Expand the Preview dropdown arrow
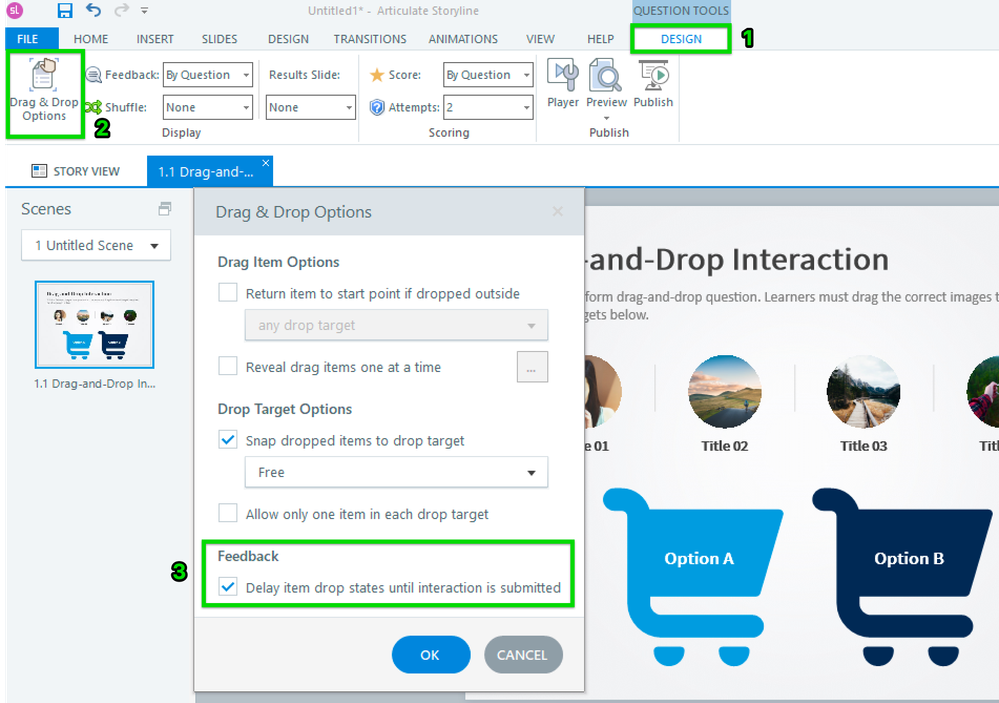The width and height of the screenshot is (999, 703). [x=606, y=118]
